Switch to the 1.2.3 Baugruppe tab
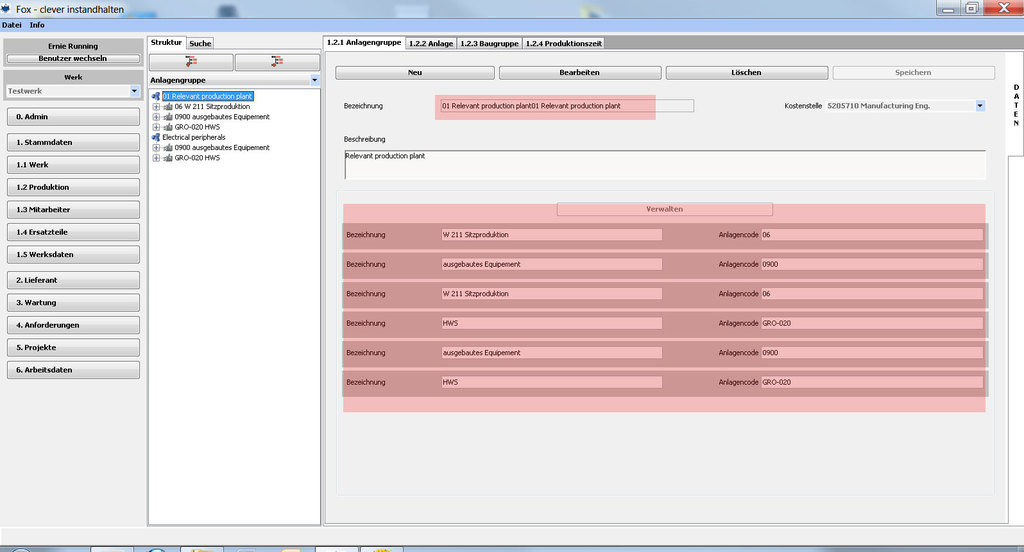 (x=490, y=43)
